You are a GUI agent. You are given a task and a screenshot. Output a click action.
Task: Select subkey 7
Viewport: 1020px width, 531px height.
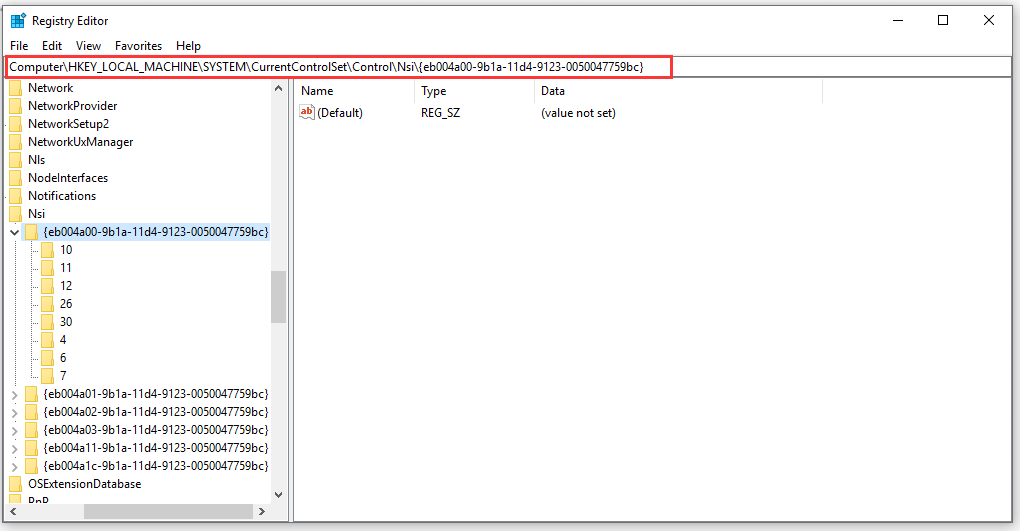(63, 375)
